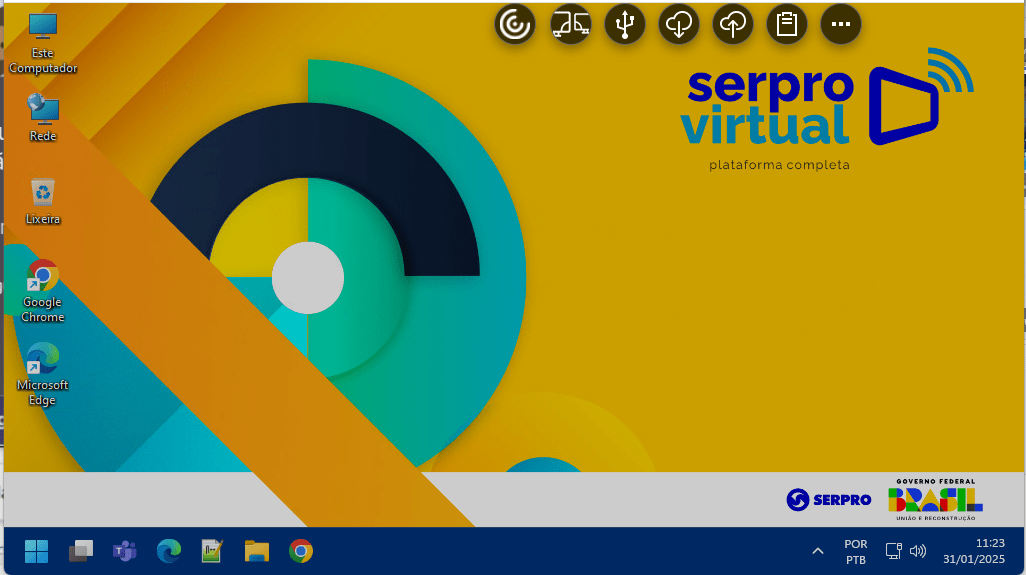Open Edge browser from taskbar
The image size is (1026, 575).
tap(169, 551)
